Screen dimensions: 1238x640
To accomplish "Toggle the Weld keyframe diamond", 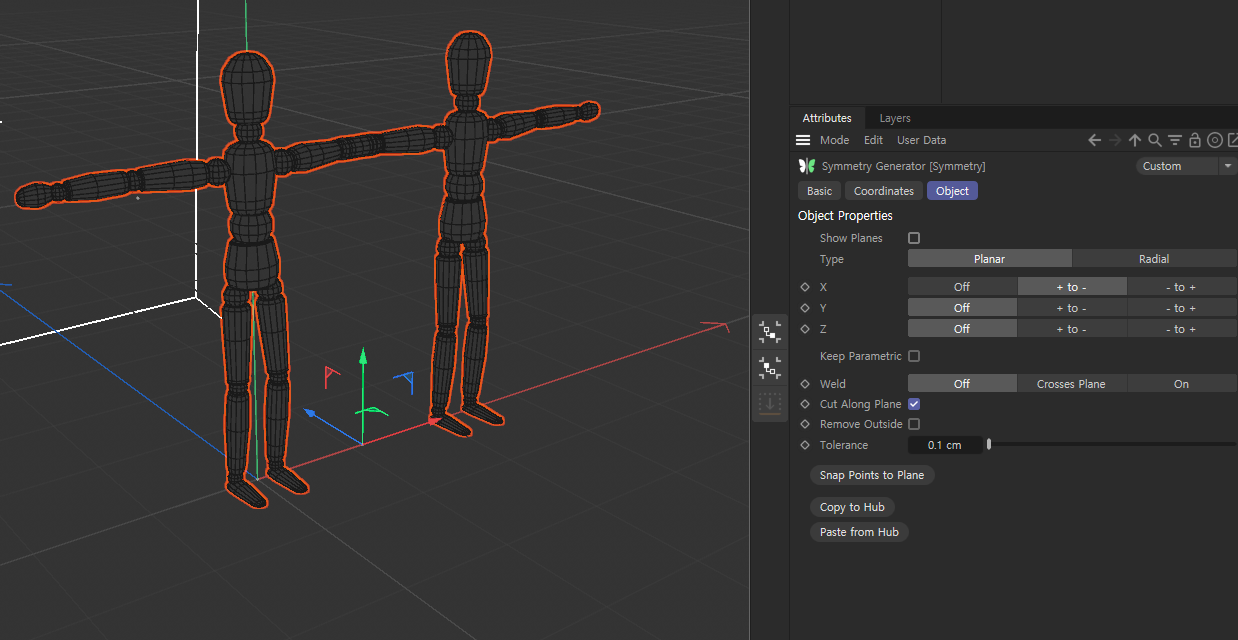I will tap(805, 384).
